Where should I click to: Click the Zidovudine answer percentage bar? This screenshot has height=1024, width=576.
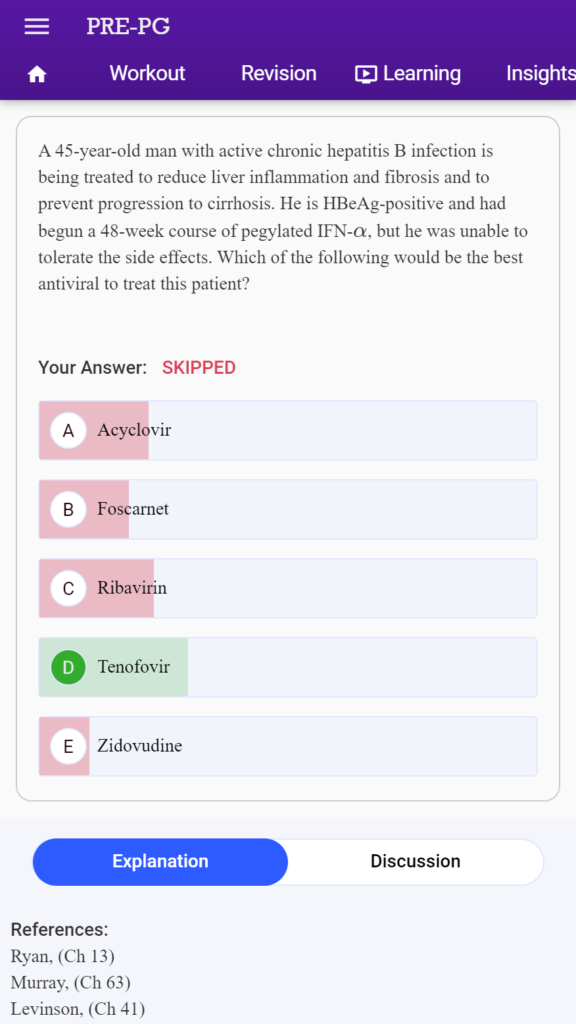click(64, 746)
